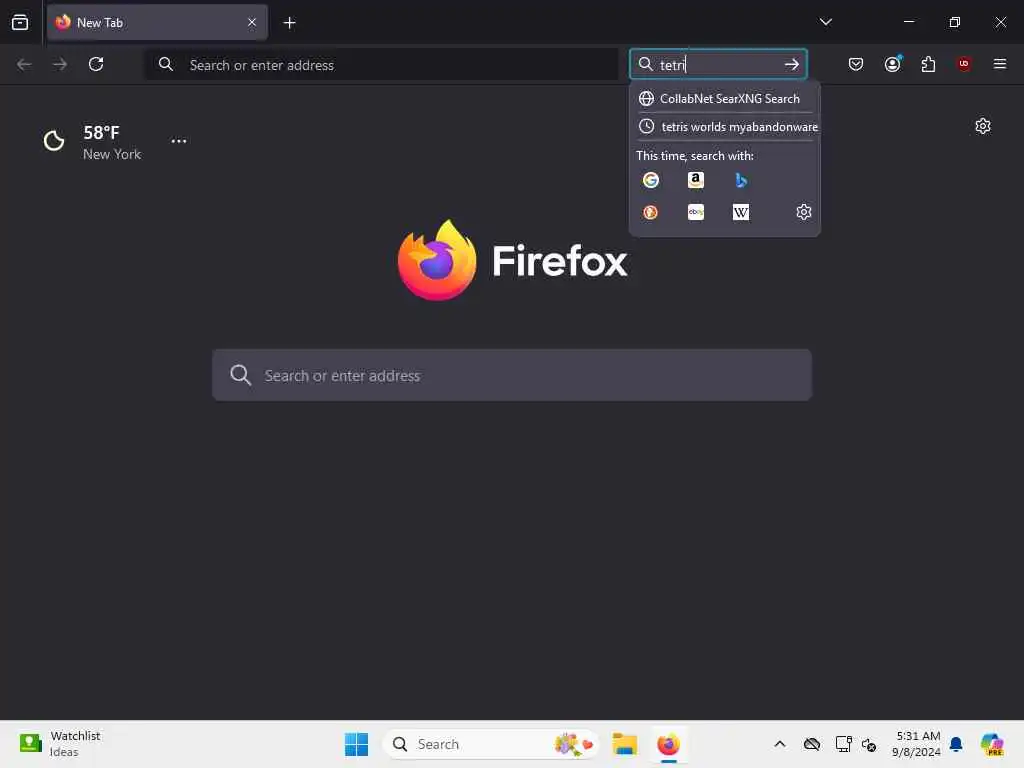Open Watchlist Ideas widget in taskbar

pyautogui.click(x=60, y=743)
